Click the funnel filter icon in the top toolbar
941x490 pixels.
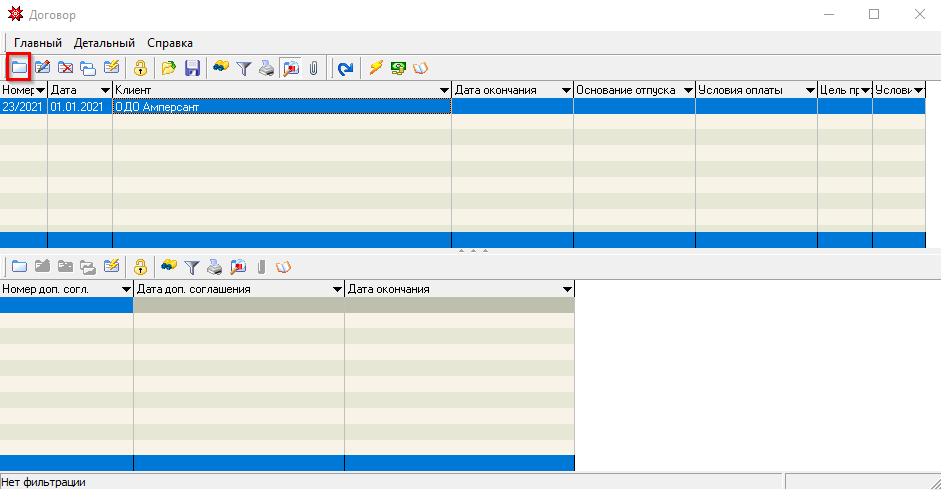click(244, 68)
